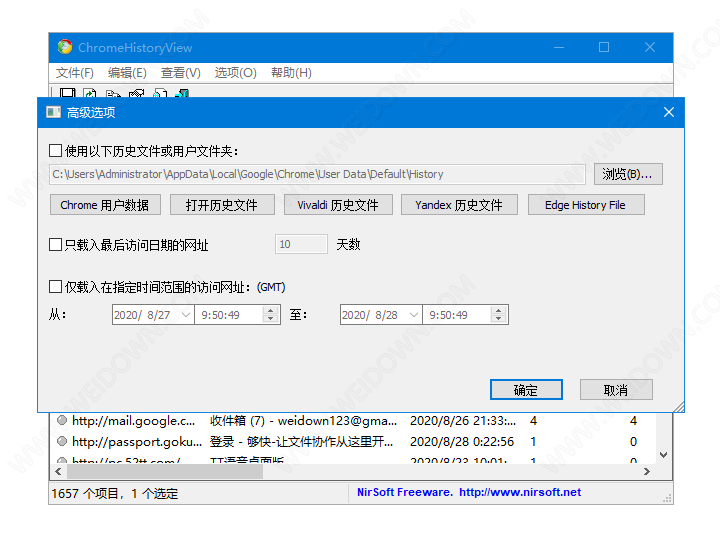This screenshot has width=720, height=540.
Task: Click the 至 time field 9:50:49
Action: pos(456,315)
